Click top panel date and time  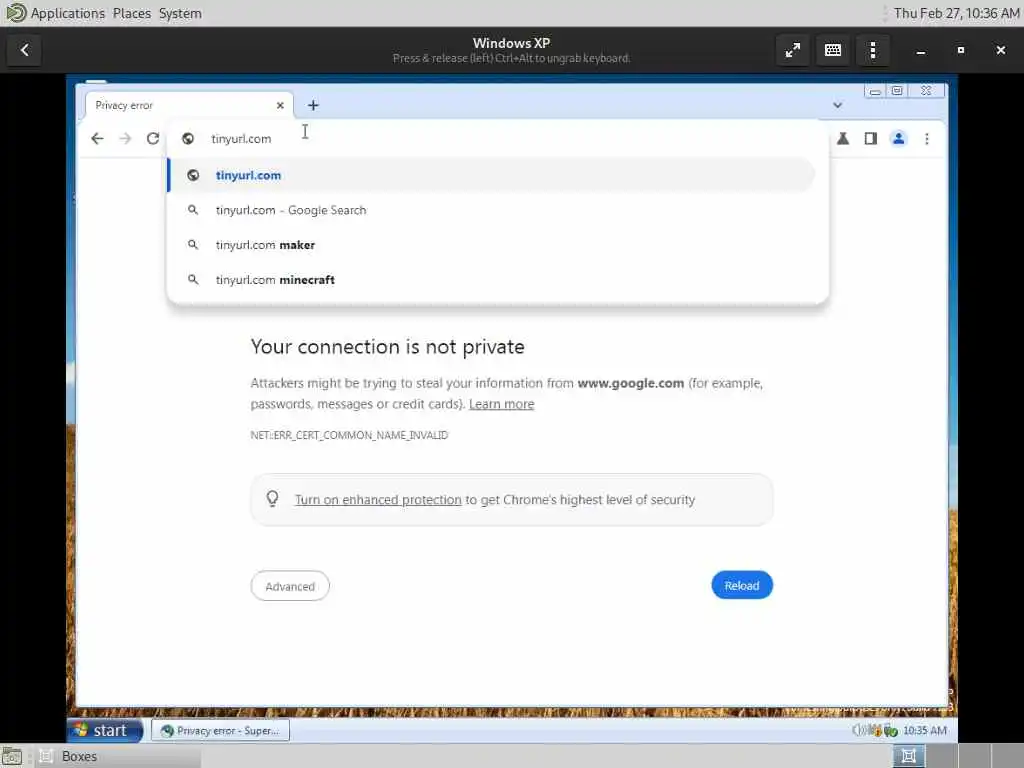pos(956,13)
